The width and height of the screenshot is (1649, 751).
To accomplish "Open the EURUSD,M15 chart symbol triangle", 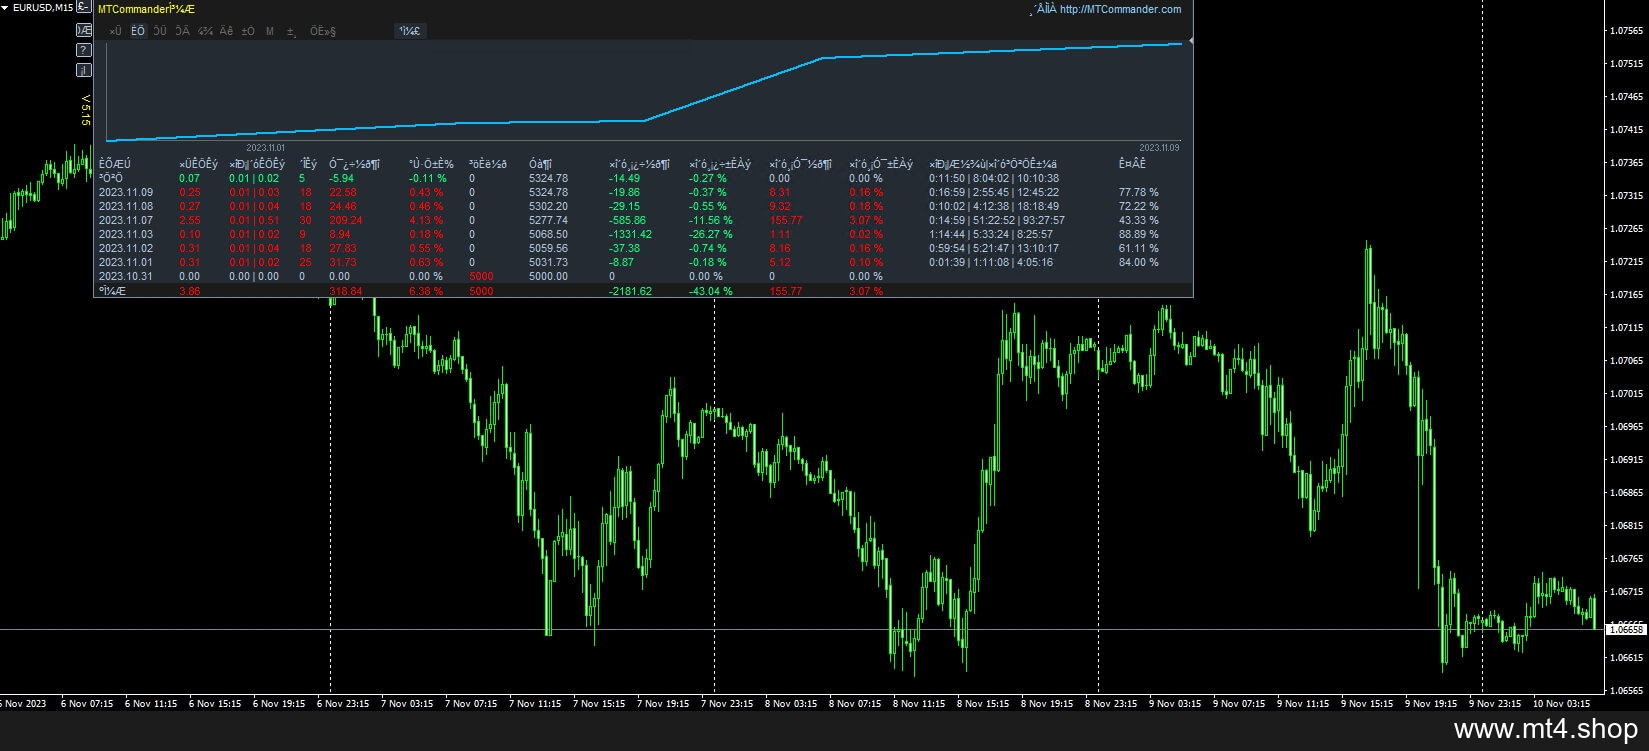I will (x=5, y=8).
